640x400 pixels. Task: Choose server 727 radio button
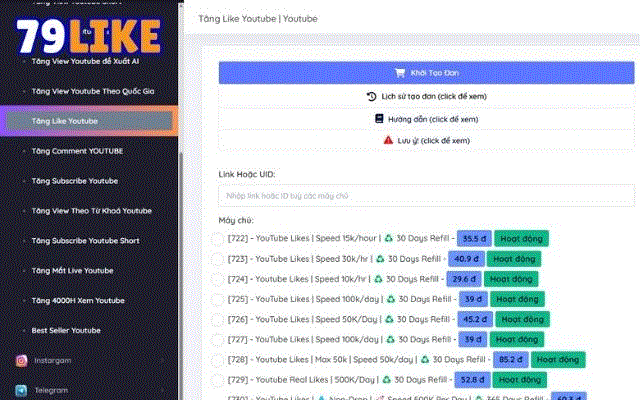[218, 340]
